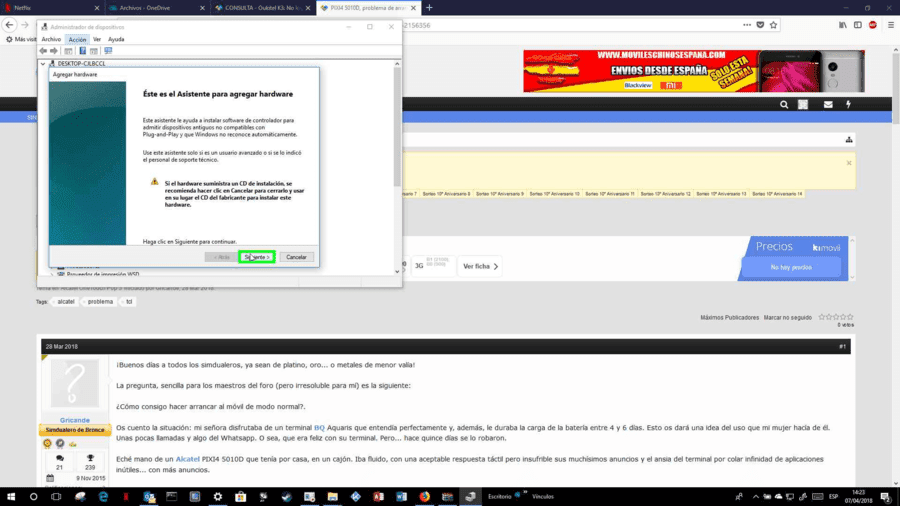This screenshot has height=506, width=900.
Task: Dismiss the yellow notice with its X
Action: point(849,163)
